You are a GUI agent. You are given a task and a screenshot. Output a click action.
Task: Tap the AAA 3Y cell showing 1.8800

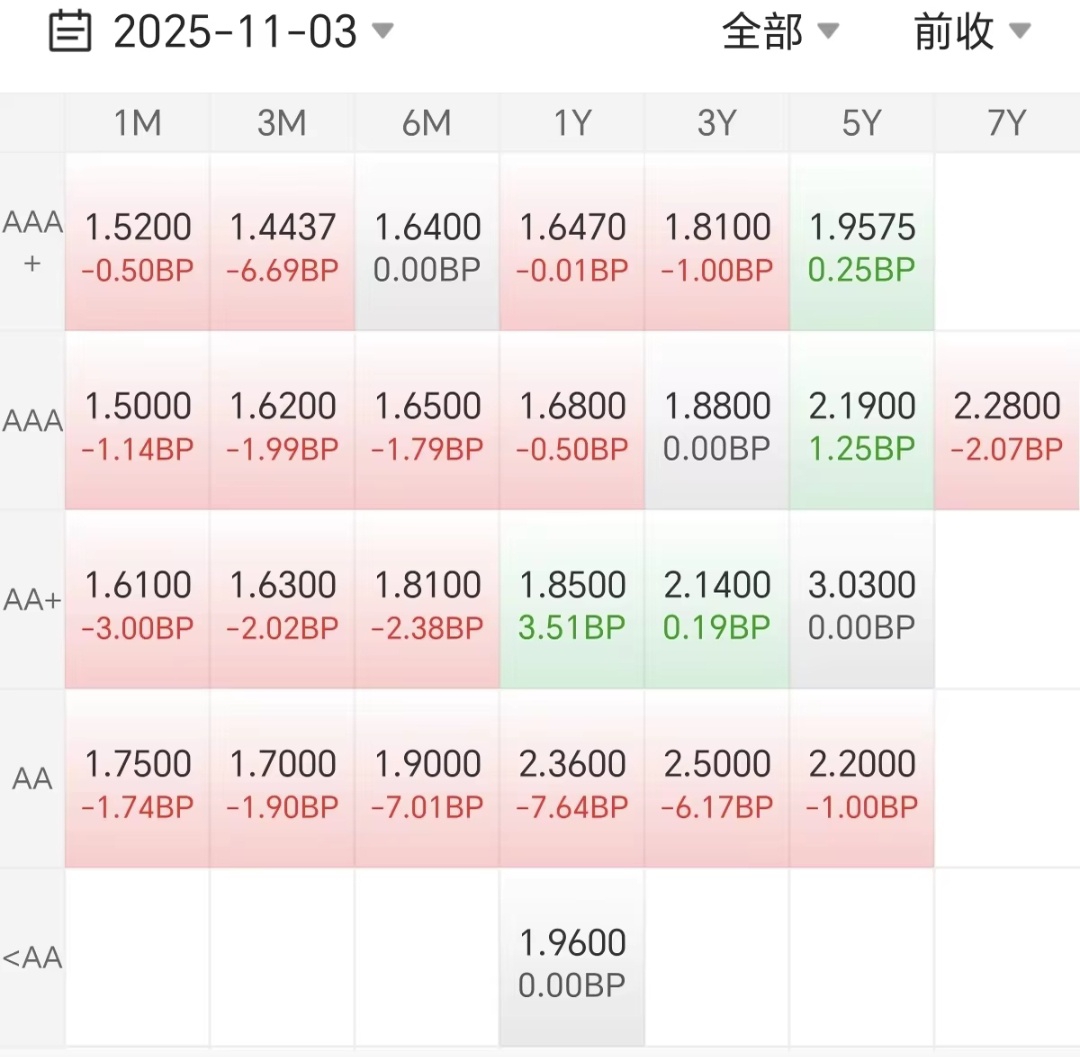coord(717,421)
